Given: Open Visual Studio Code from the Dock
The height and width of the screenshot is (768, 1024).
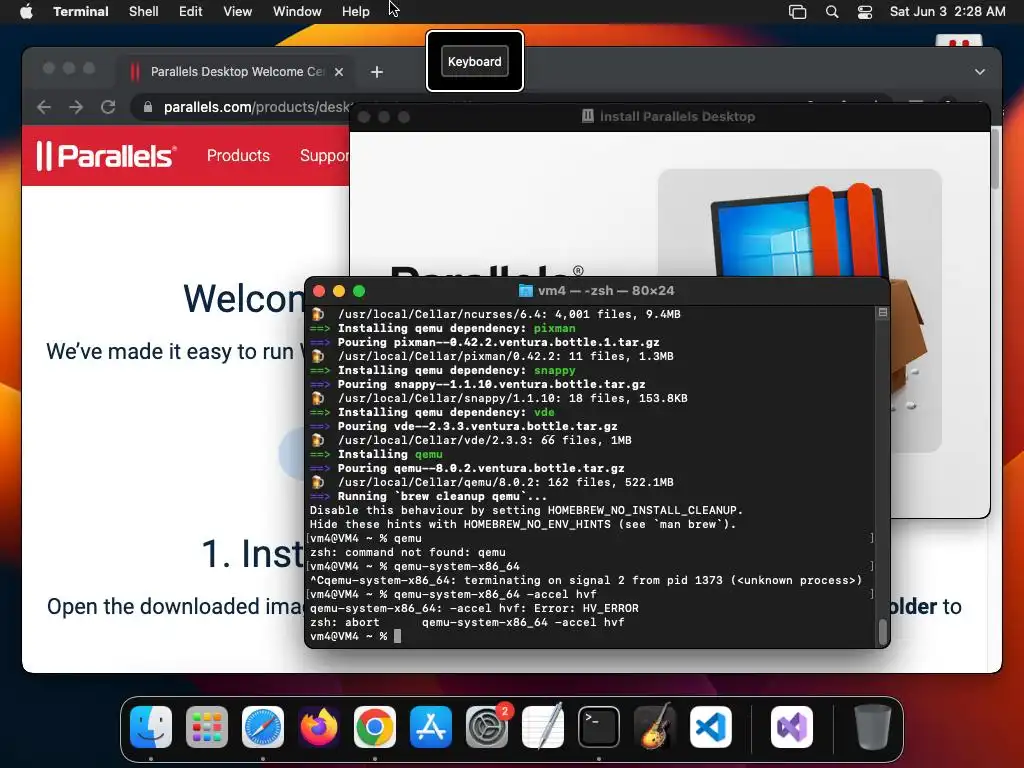Looking at the screenshot, I should 711,727.
